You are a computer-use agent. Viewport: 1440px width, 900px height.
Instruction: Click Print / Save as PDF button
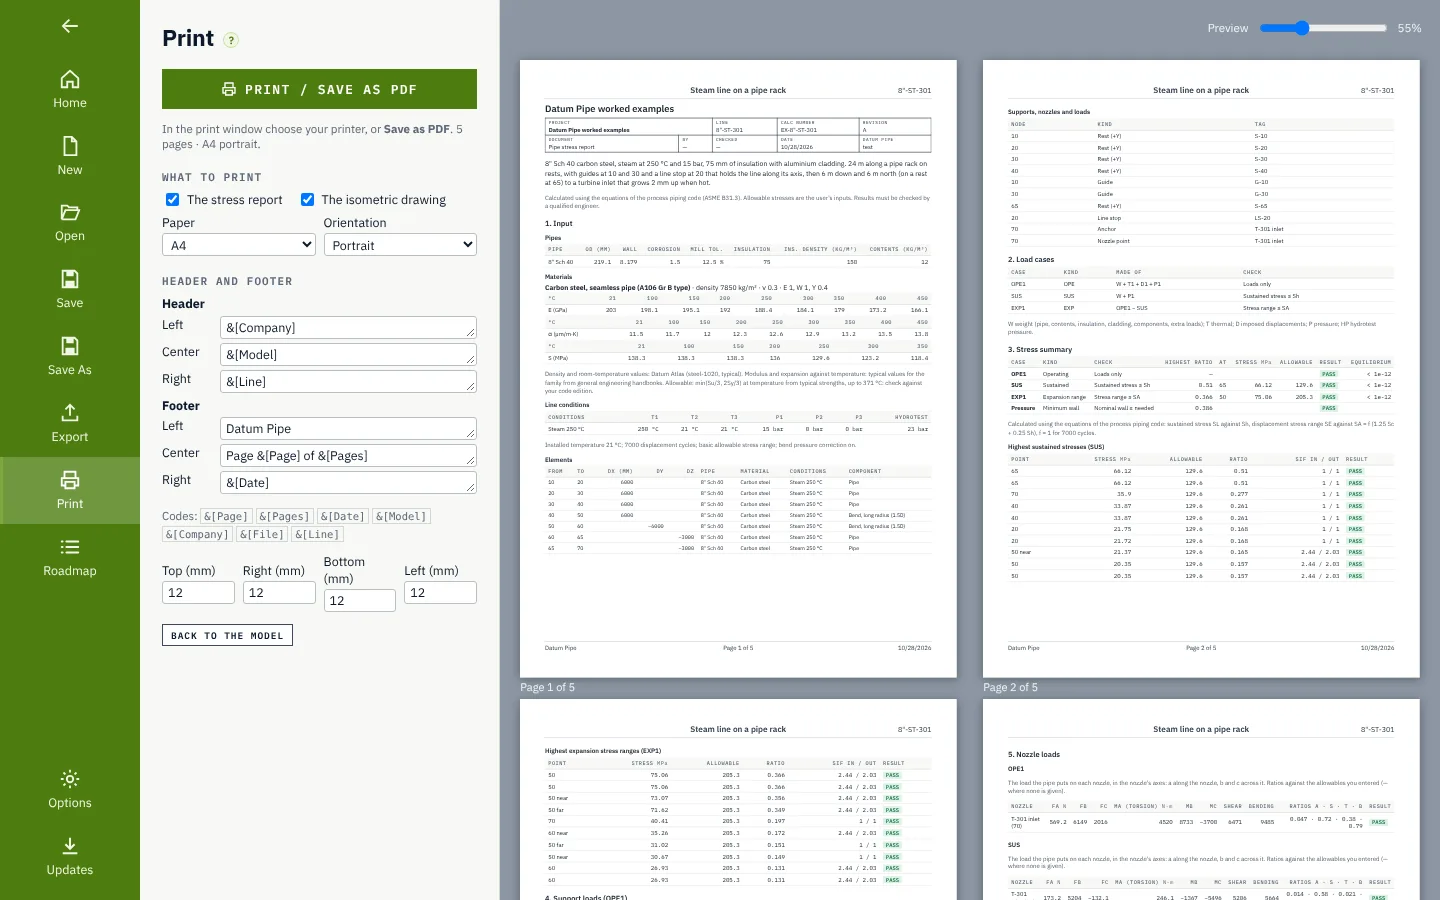(x=319, y=89)
